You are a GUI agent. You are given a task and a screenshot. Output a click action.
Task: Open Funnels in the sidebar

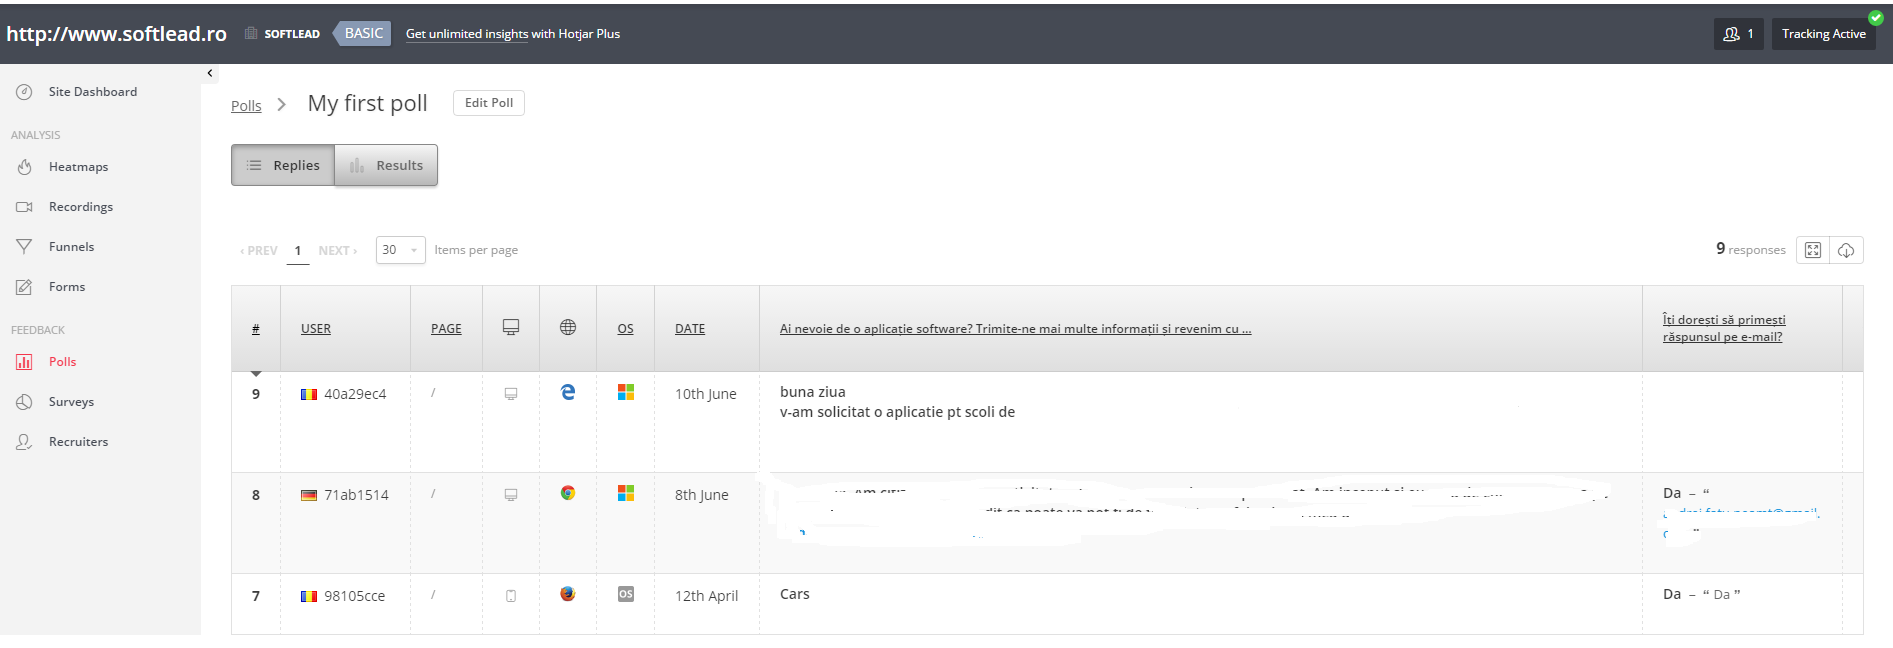click(71, 247)
